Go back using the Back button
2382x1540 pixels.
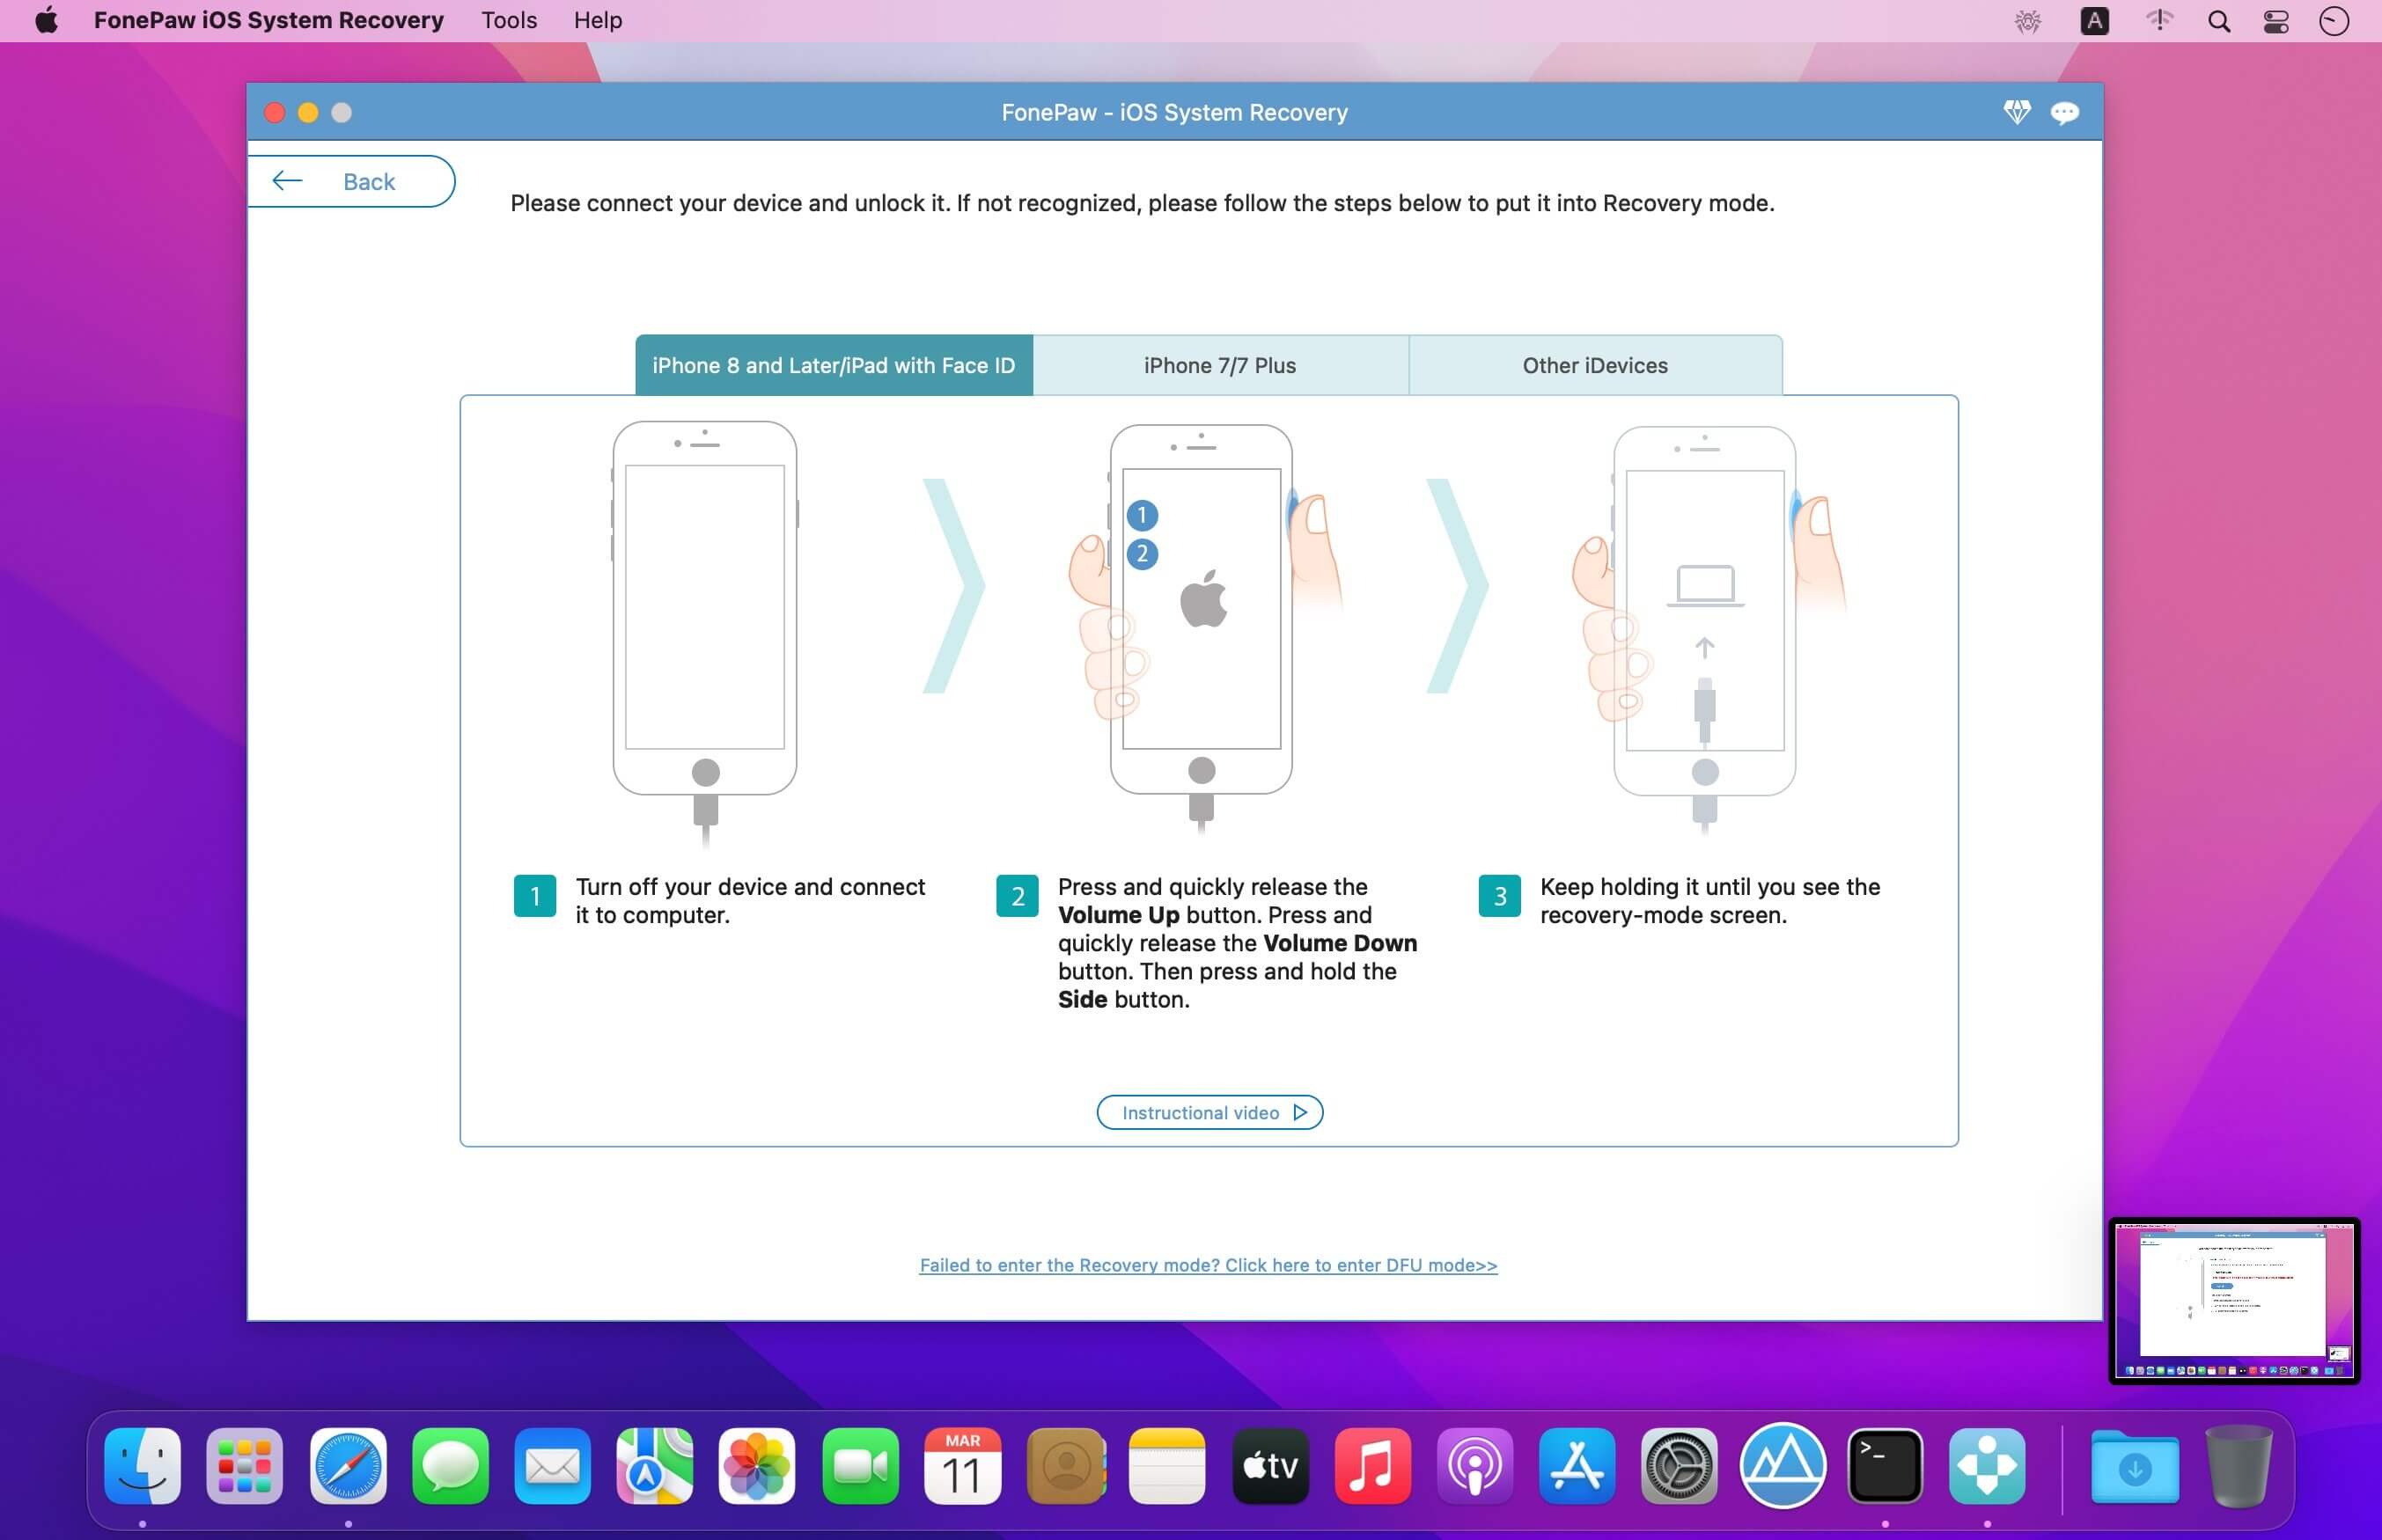coord(351,181)
